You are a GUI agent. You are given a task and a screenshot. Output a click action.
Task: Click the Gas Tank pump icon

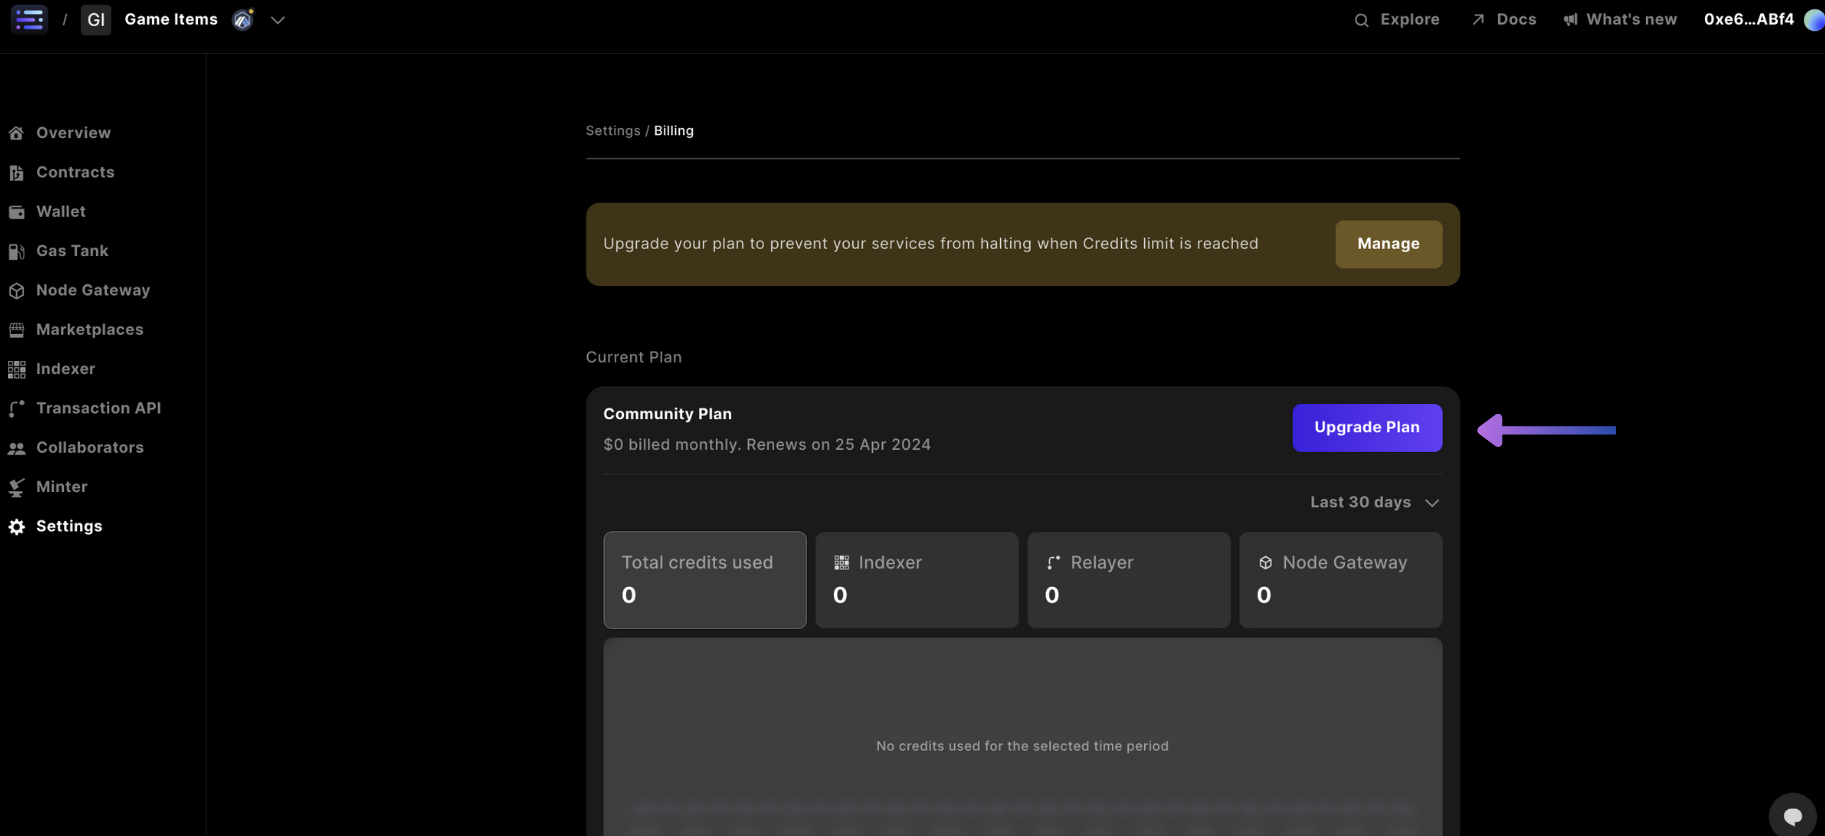(x=17, y=251)
